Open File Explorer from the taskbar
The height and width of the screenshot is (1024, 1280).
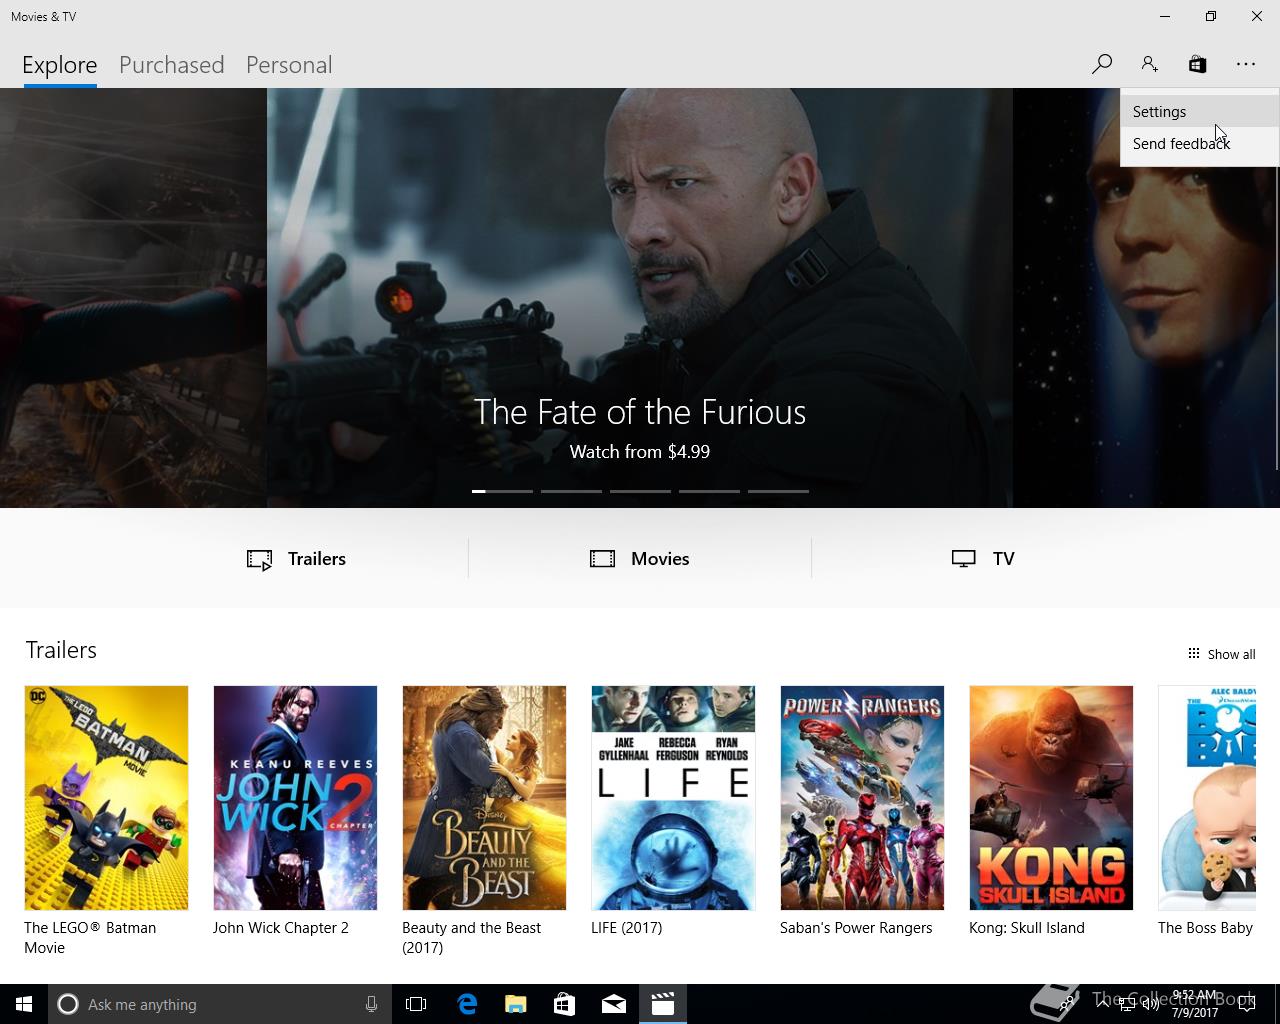pos(515,1004)
